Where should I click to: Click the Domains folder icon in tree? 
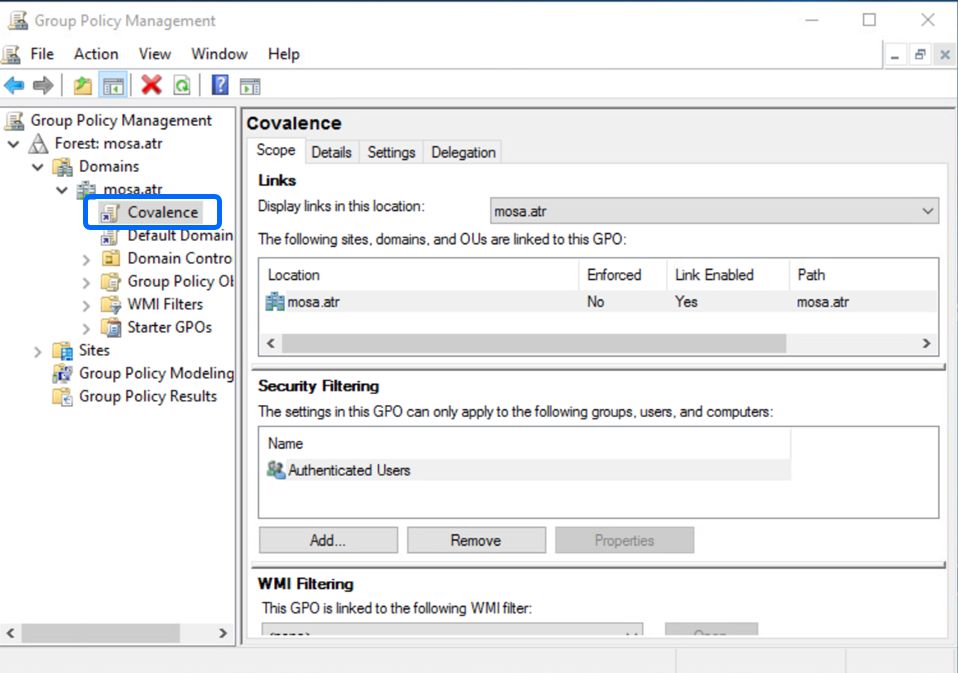(62, 167)
